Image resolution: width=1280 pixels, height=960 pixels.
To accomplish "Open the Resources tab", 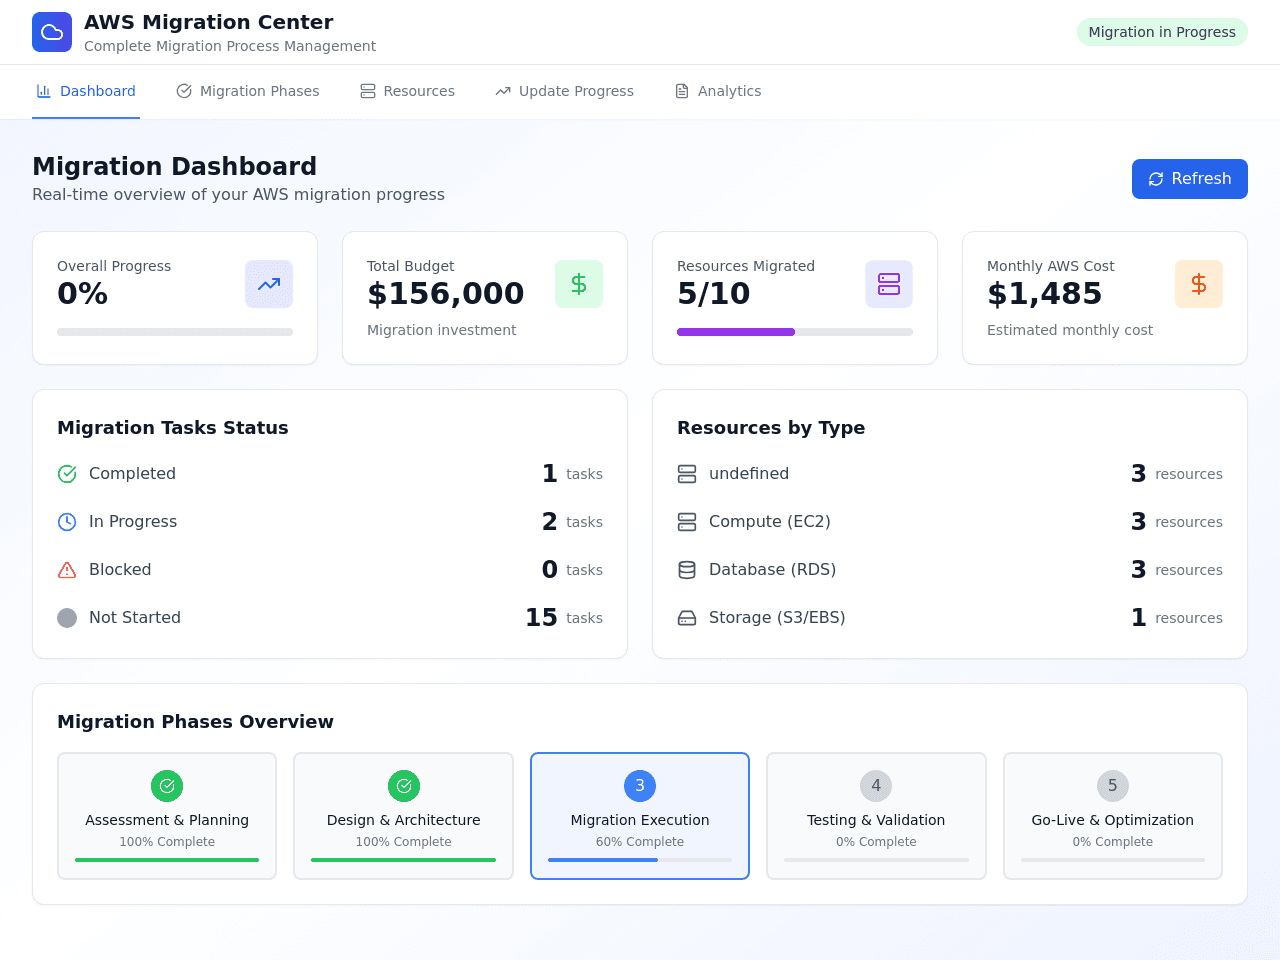I will click(407, 91).
